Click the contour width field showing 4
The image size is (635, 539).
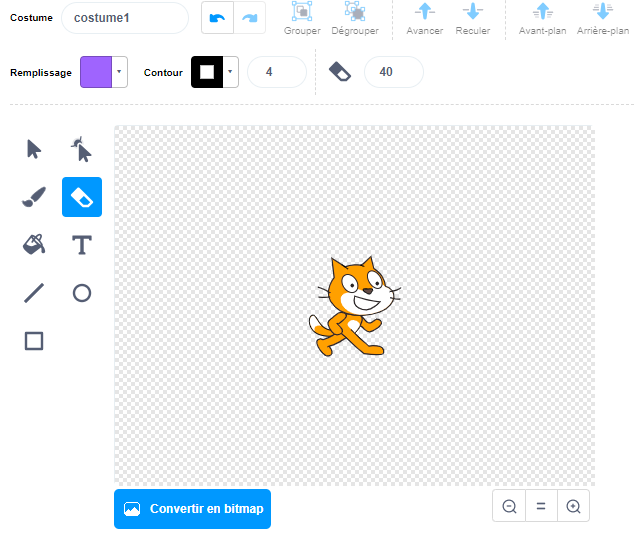(x=277, y=72)
